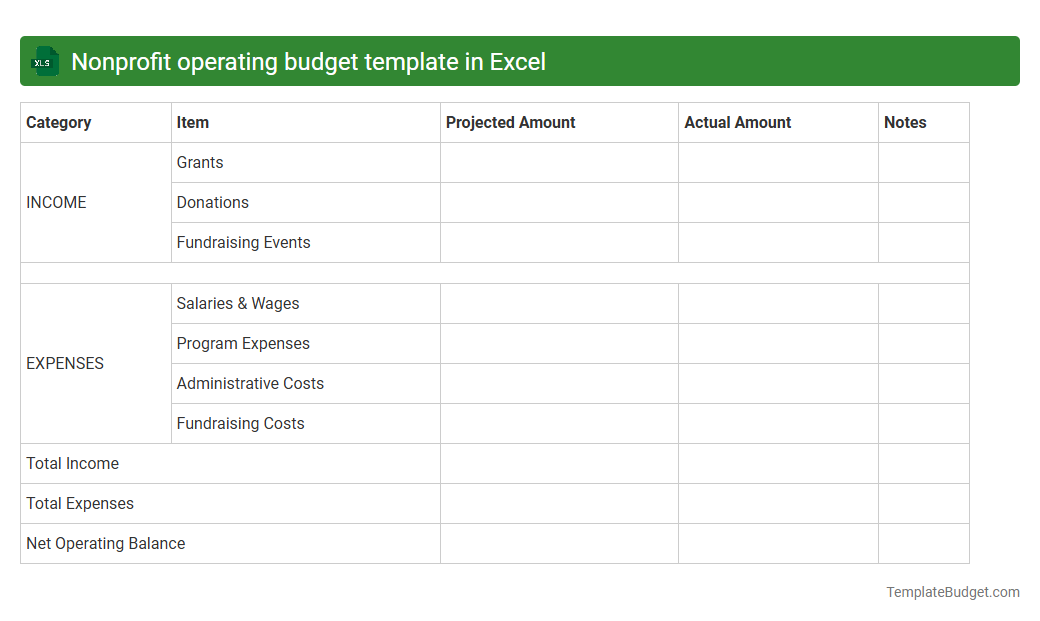The height and width of the screenshot is (621, 1040).
Task: Select the Notes column header
Action: (905, 122)
